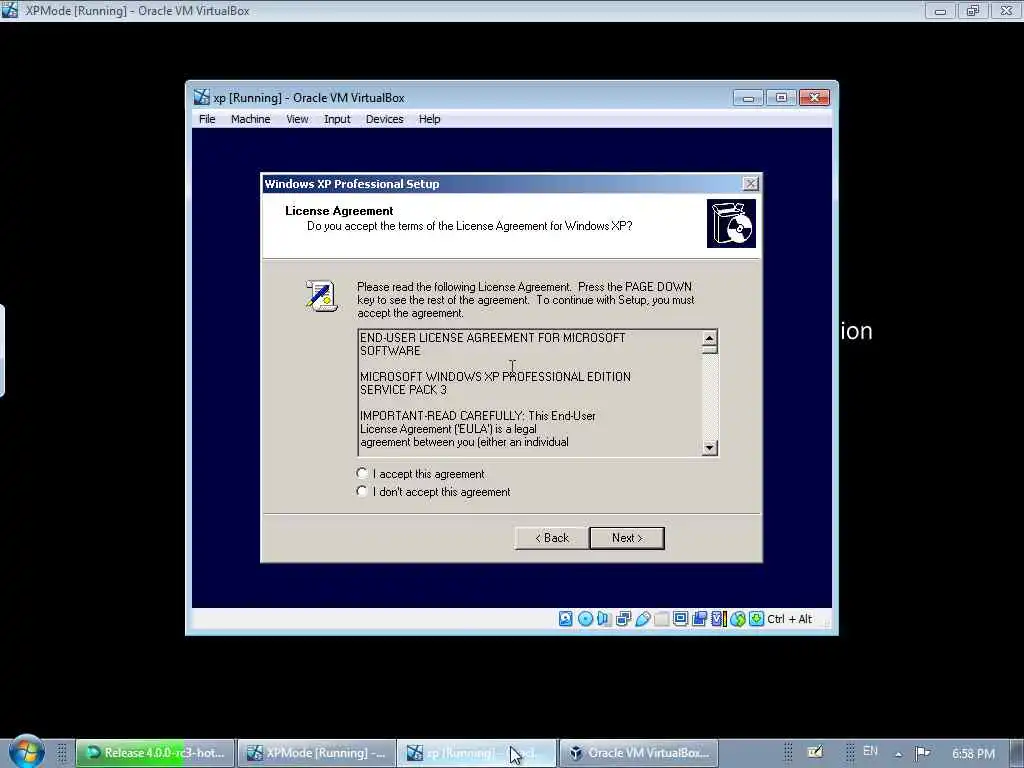Viewport: 1024px width, 768px height.
Task: Show hidden tray icons arrow
Action: pyautogui.click(x=899, y=754)
